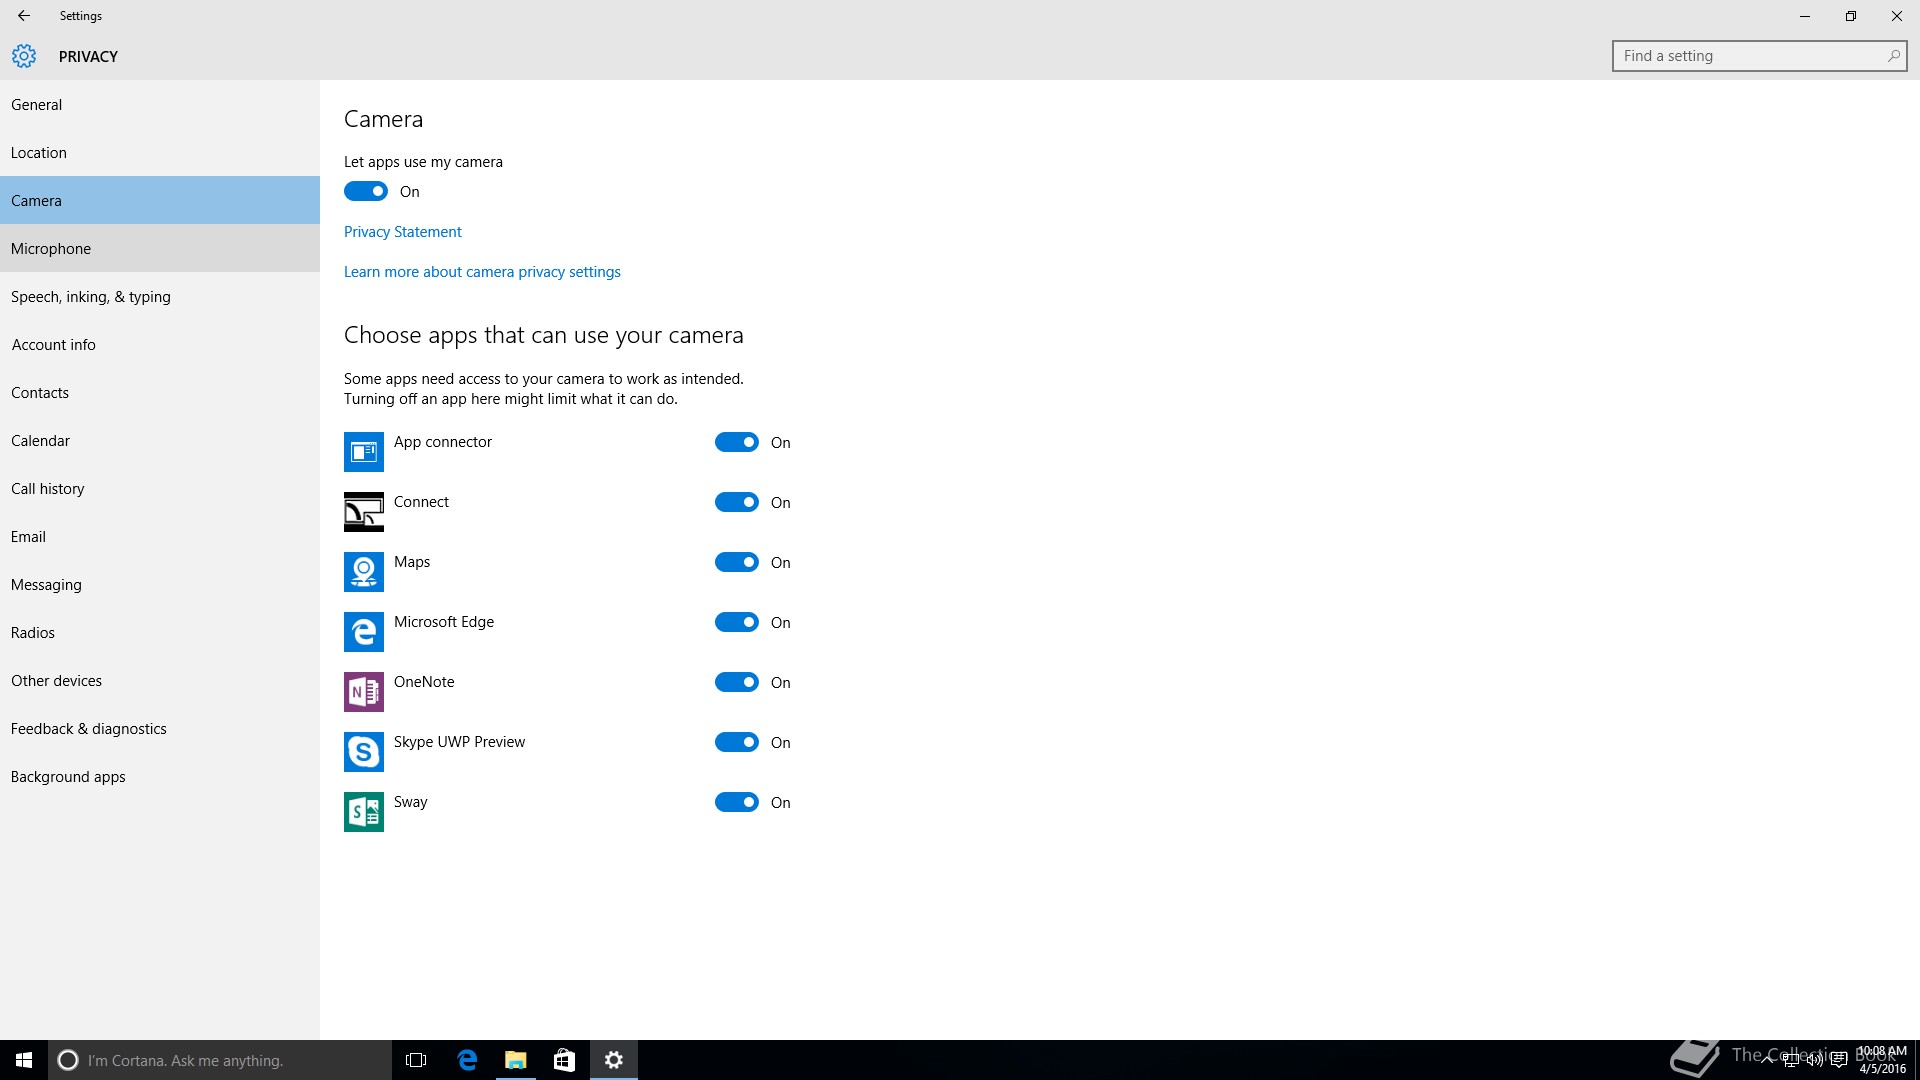Toggle camera access for Sway
Viewport: 1920px width, 1080px height.
click(x=737, y=802)
